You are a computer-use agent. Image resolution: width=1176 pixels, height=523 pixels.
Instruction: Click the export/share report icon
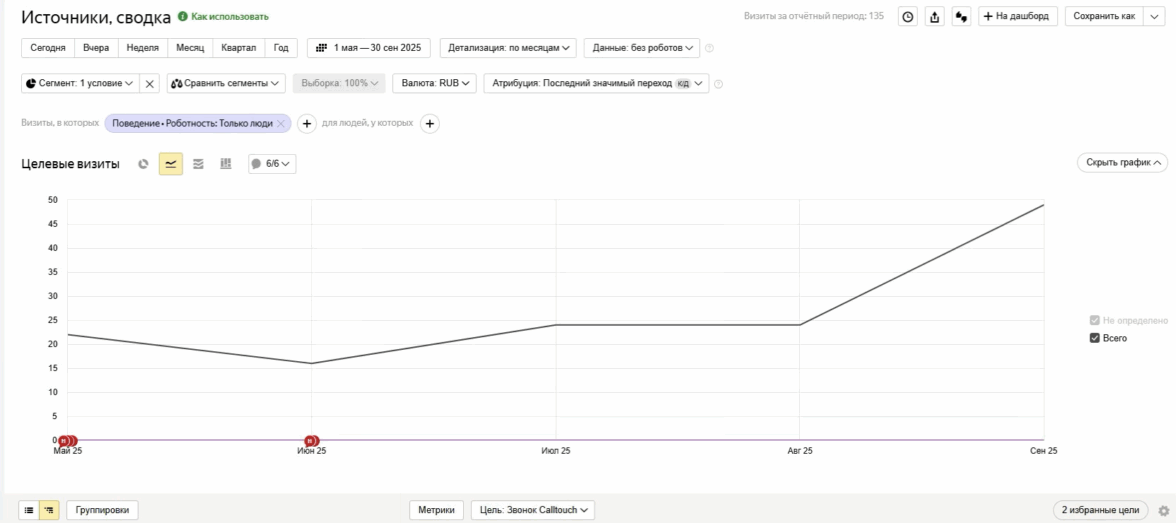(934, 17)
